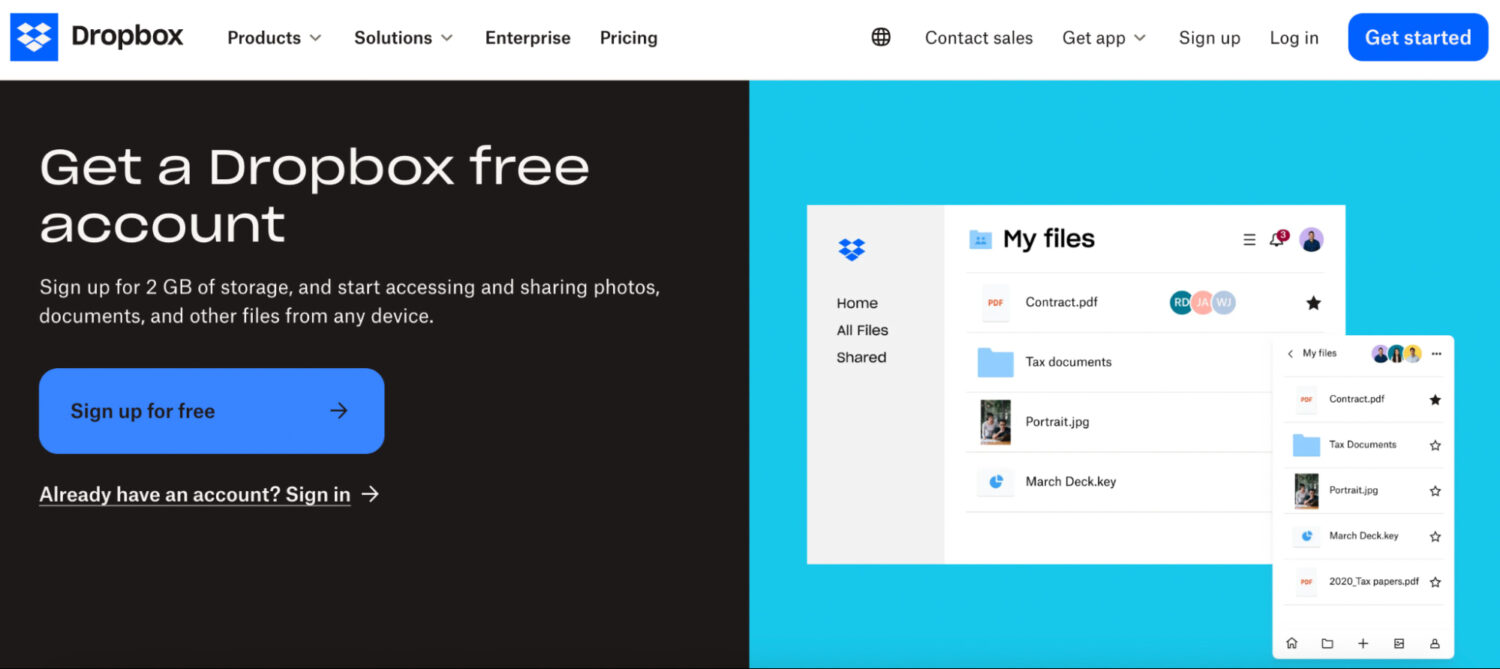The height and width of the screenshot is (669, 1500).
Task: Click the Dropbox wordmark text
Action: [127, 37]
